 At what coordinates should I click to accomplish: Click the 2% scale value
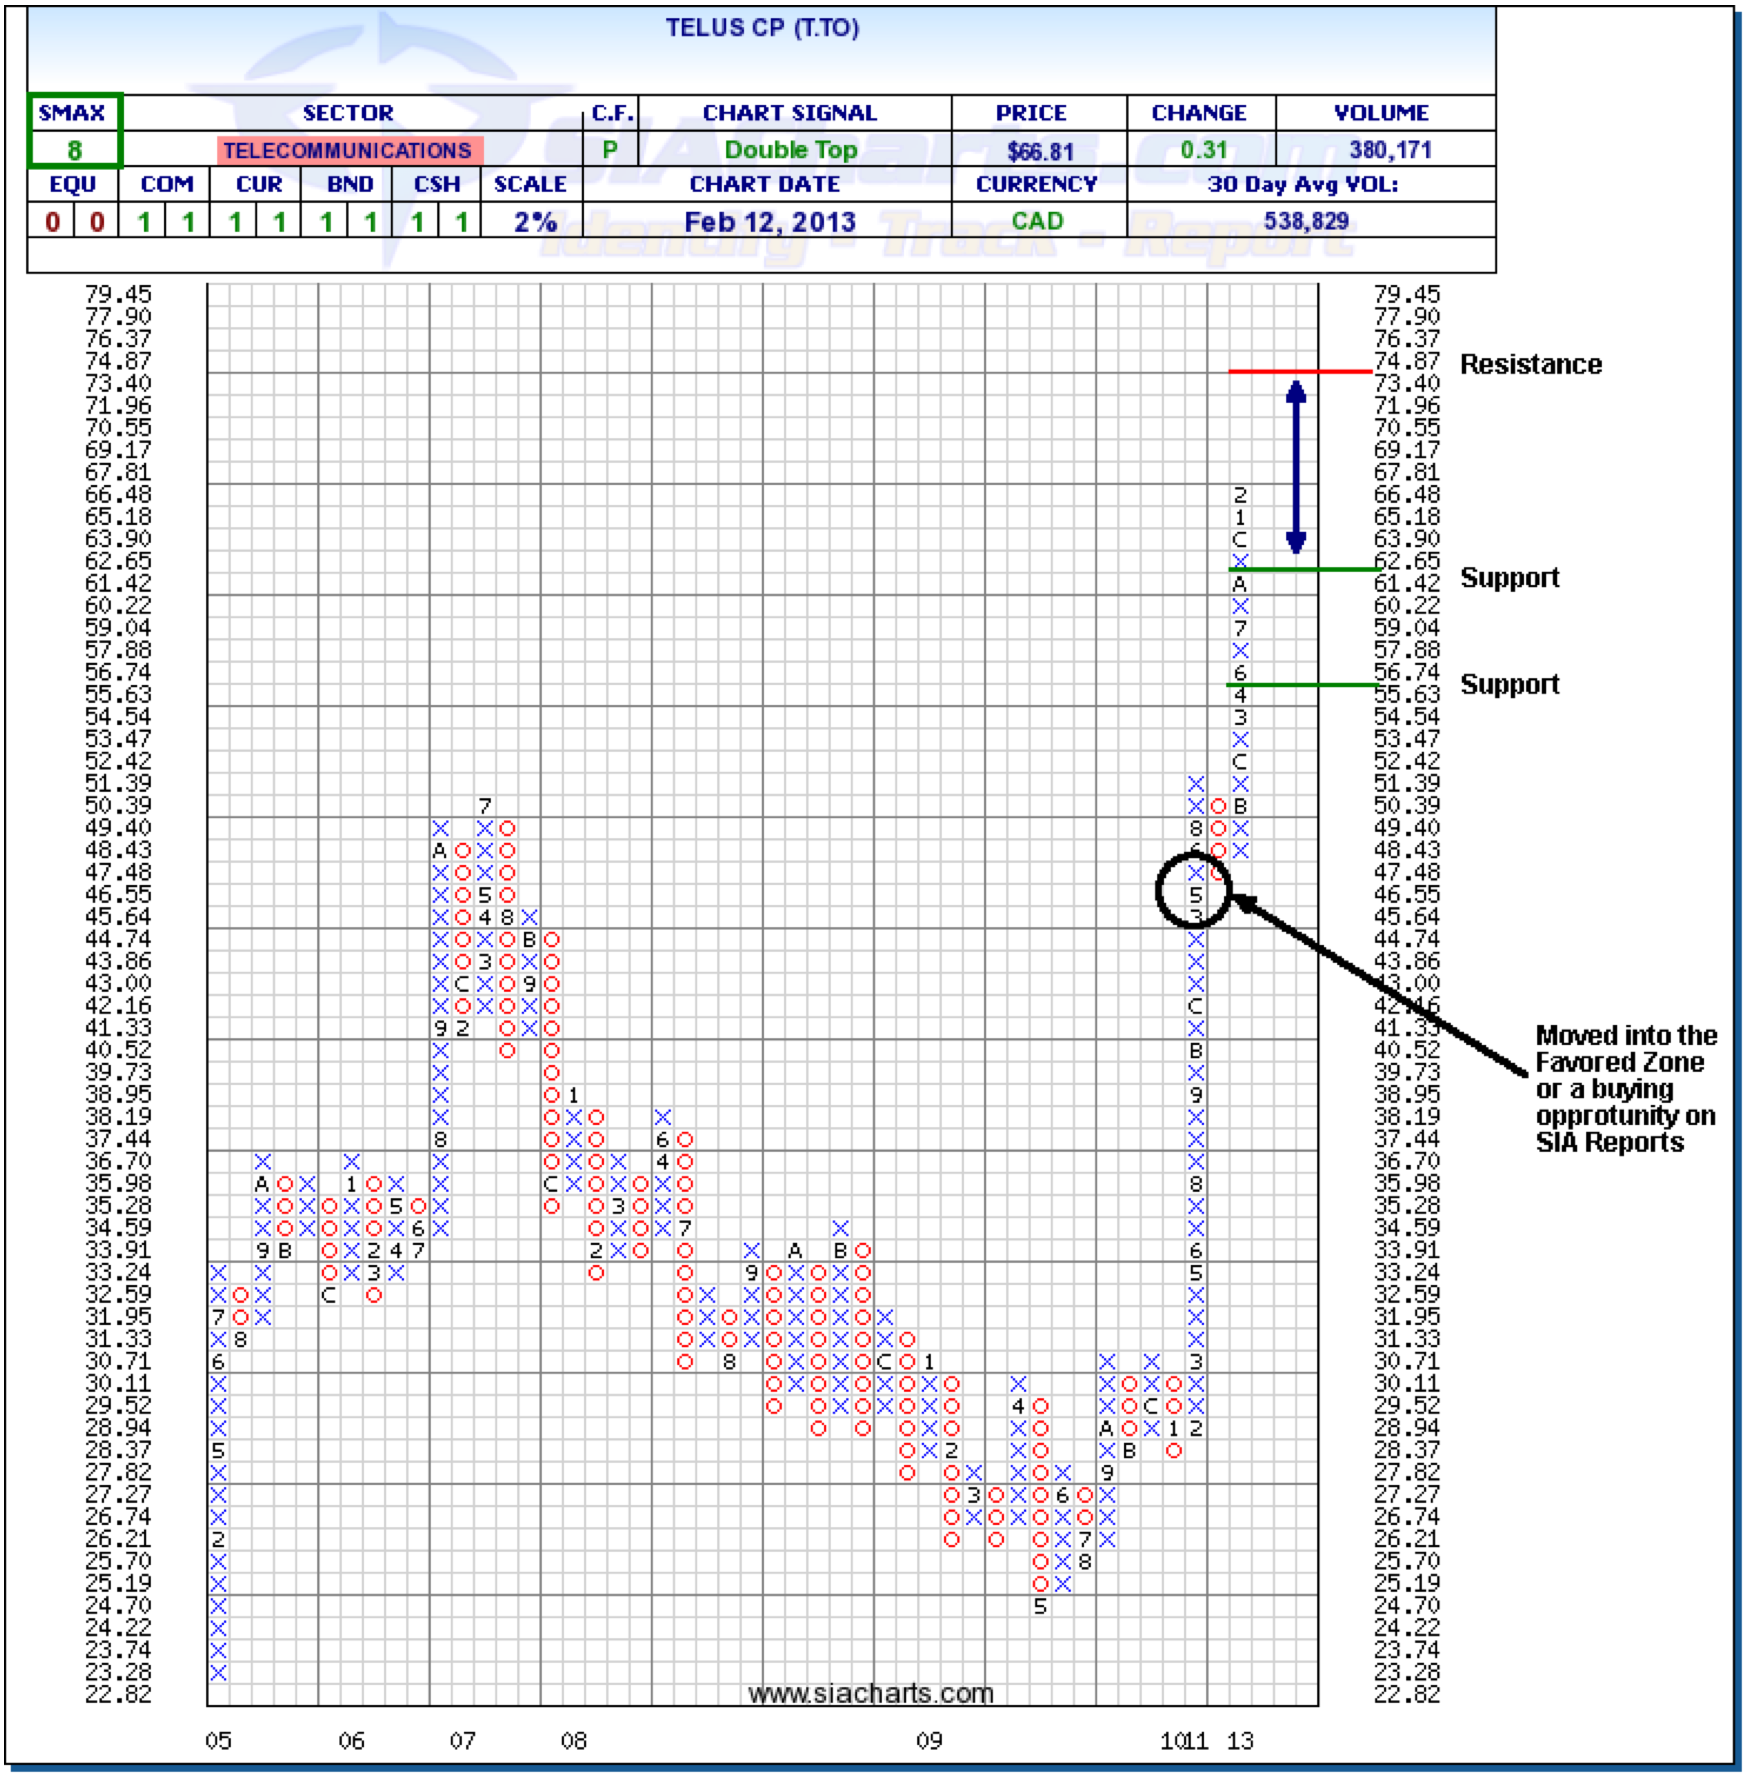534,222
